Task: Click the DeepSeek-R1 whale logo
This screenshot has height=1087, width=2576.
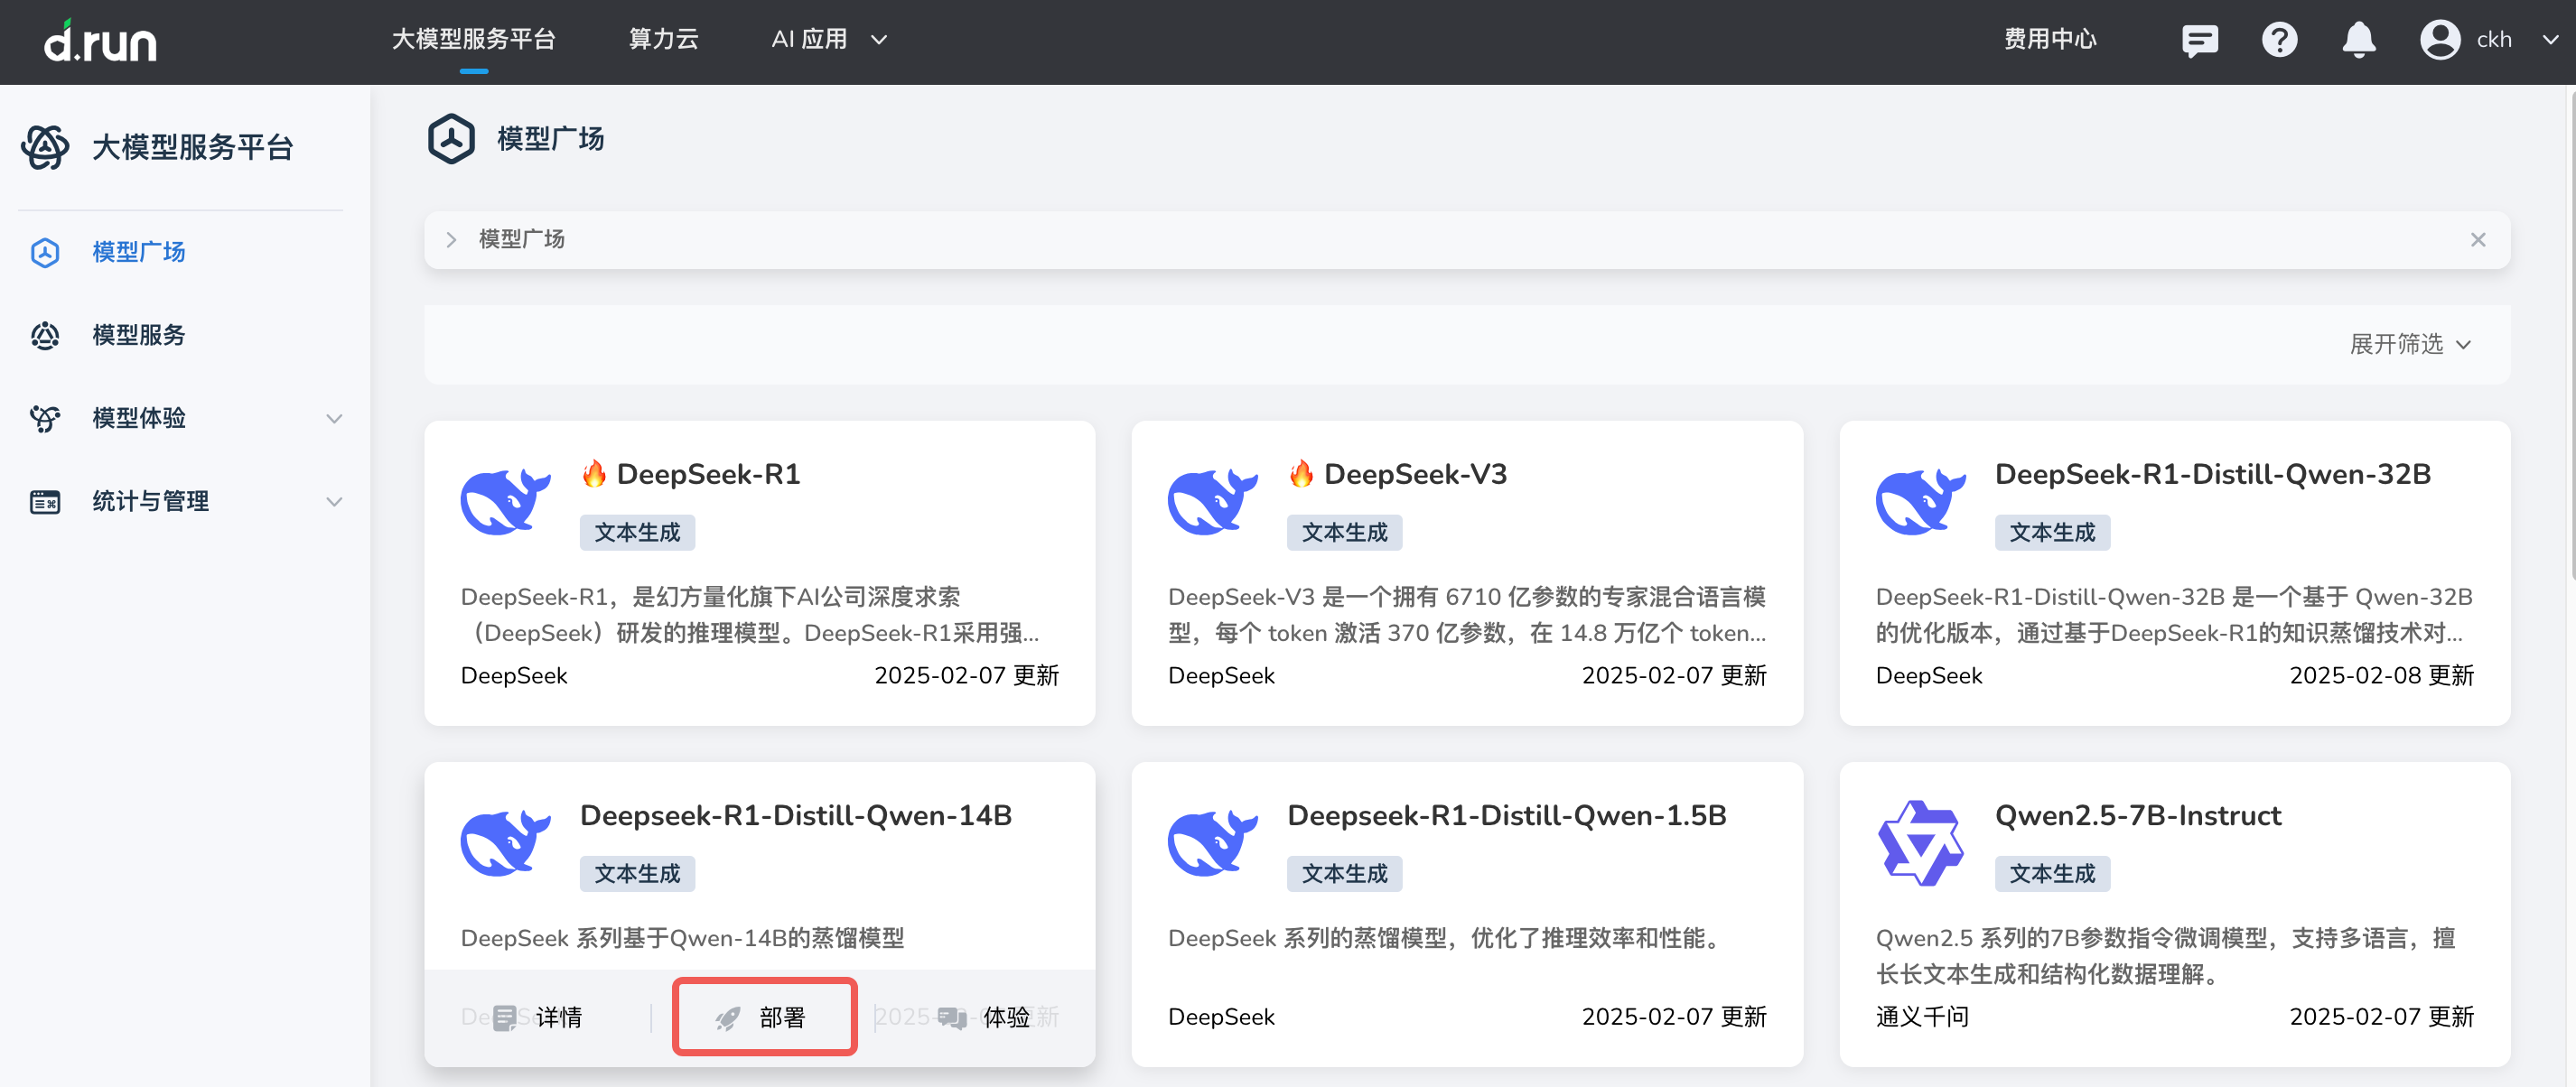Action: pyautogui.click(x=505, y=500)
